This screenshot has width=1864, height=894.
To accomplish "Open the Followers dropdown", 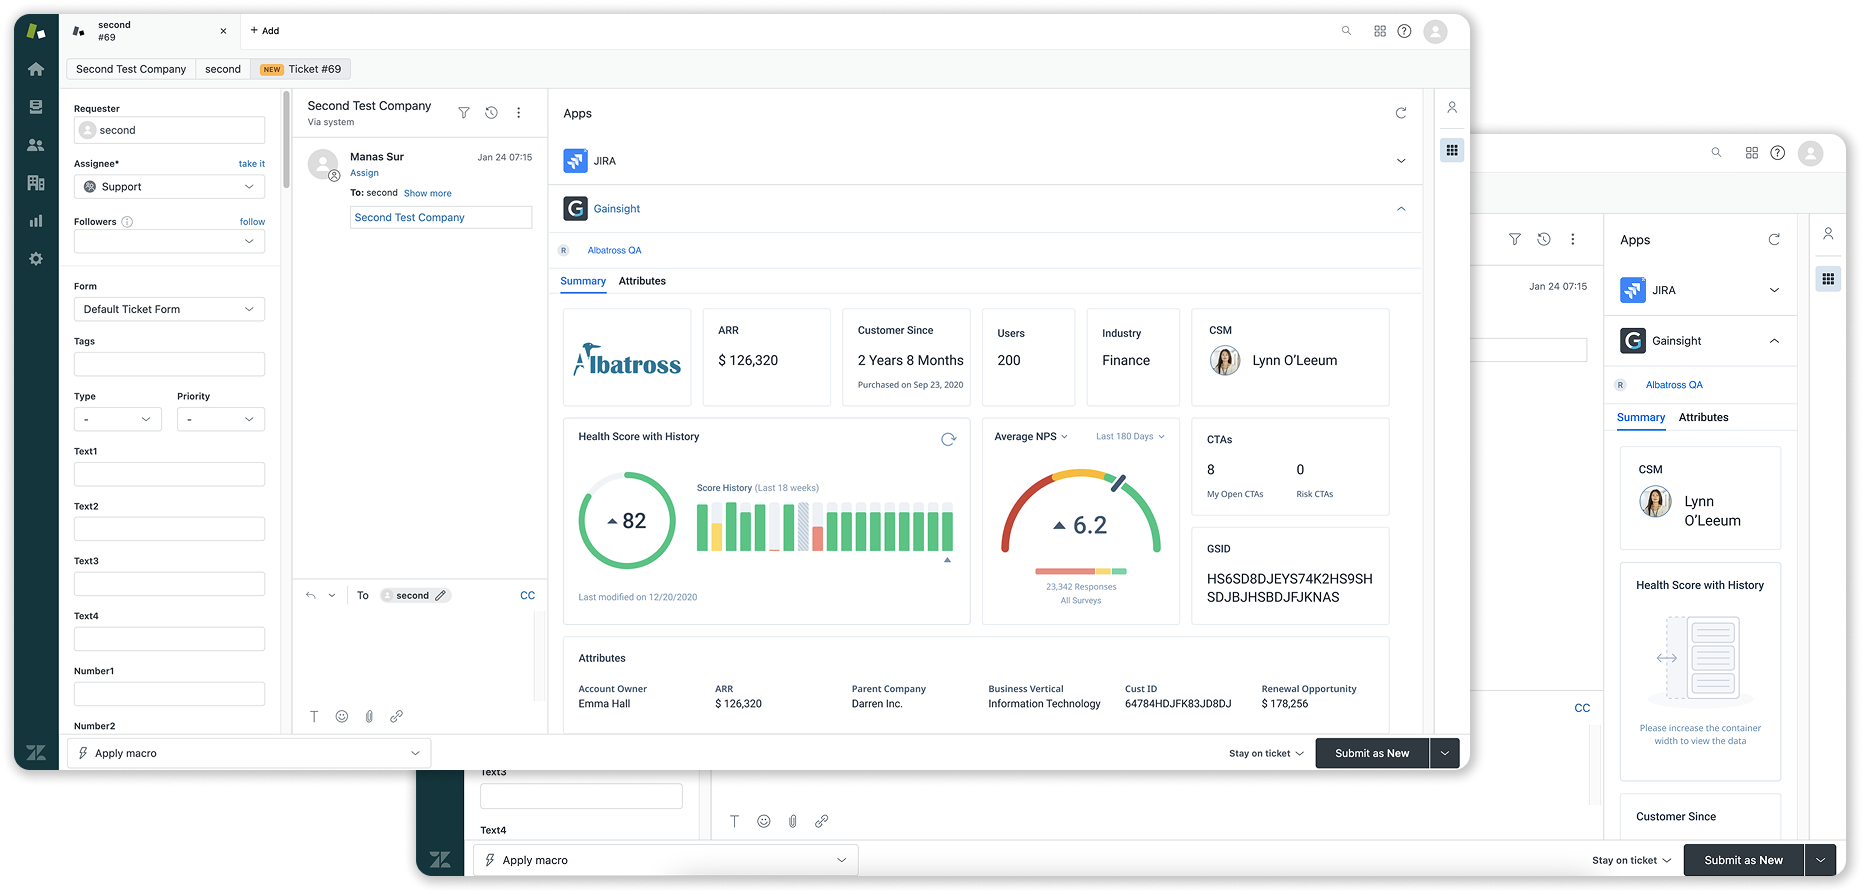I will pyautogui.click(x=169, y=241).
